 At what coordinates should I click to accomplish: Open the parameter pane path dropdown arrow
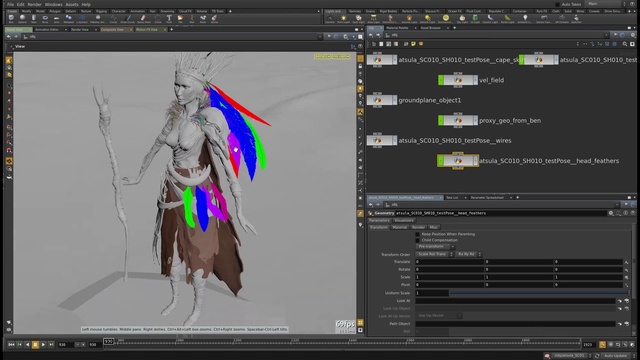tap(617, 204)
